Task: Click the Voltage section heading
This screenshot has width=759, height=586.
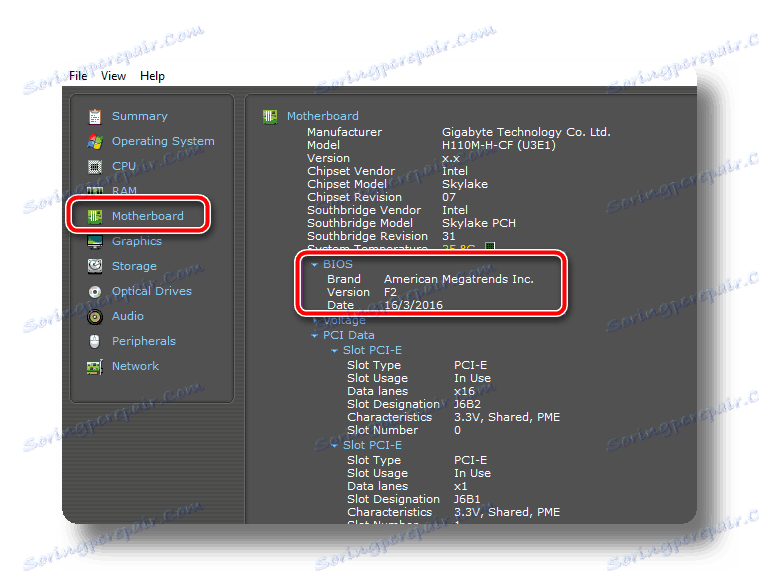Action: (344, 320)
